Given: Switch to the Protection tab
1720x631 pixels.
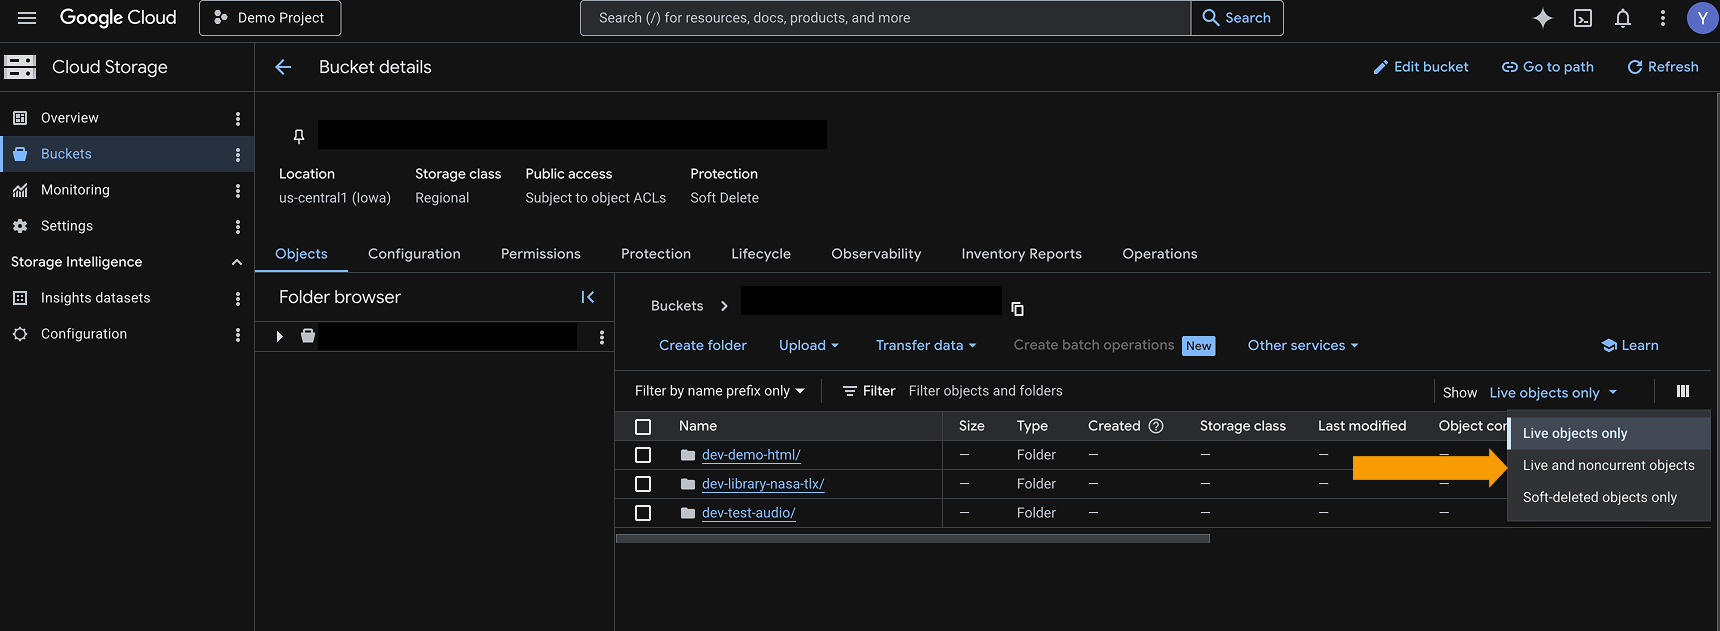Looking at the screenshot, I should point(656,254).
